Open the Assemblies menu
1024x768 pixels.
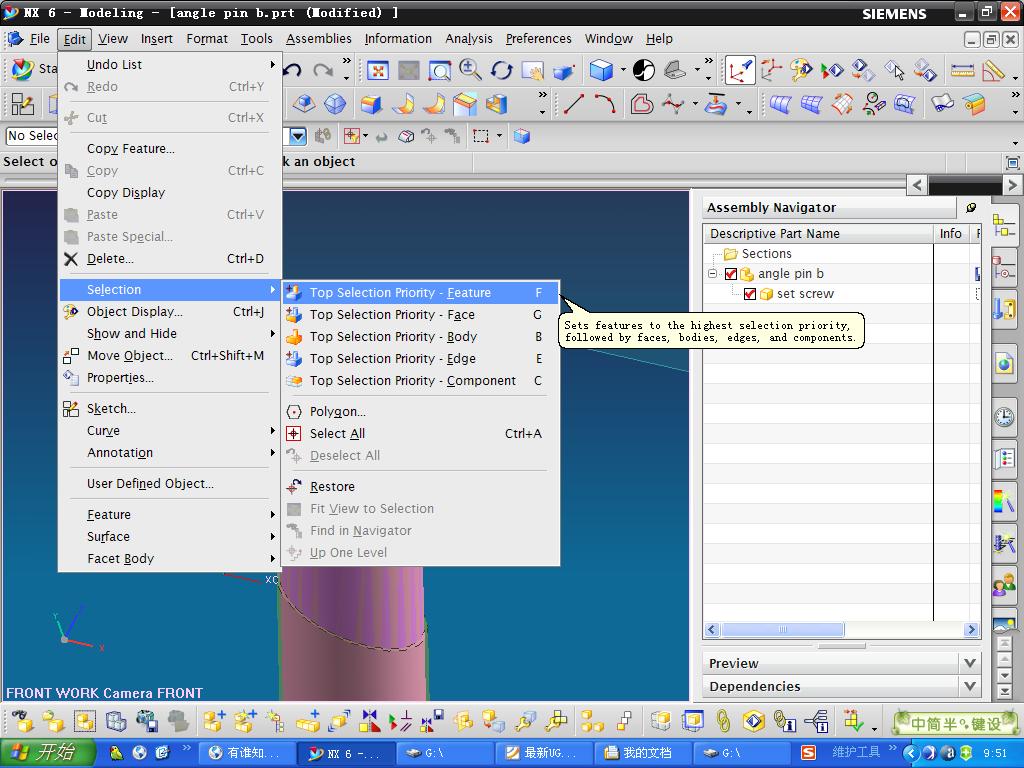pos(319,39)
